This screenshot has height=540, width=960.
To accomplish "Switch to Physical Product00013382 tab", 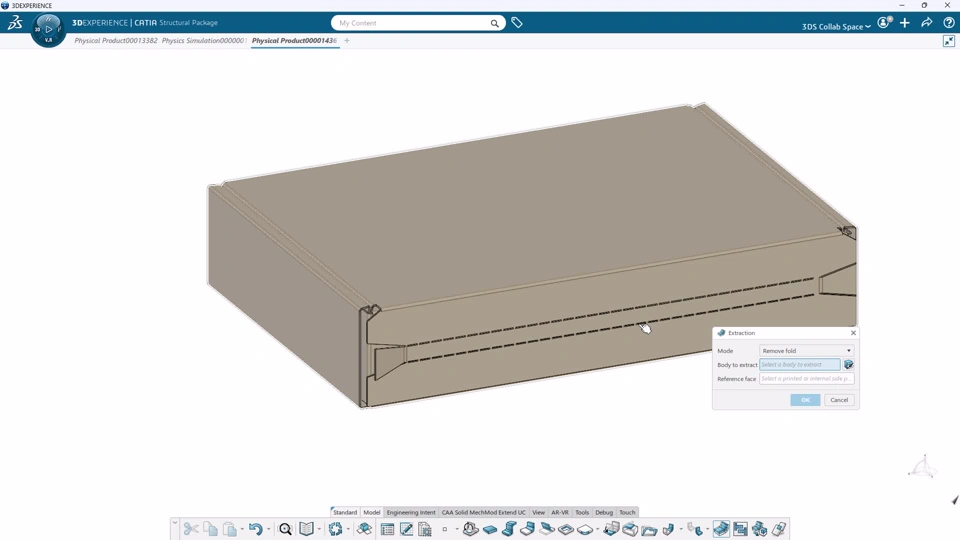I will click(x=116, y=40).
